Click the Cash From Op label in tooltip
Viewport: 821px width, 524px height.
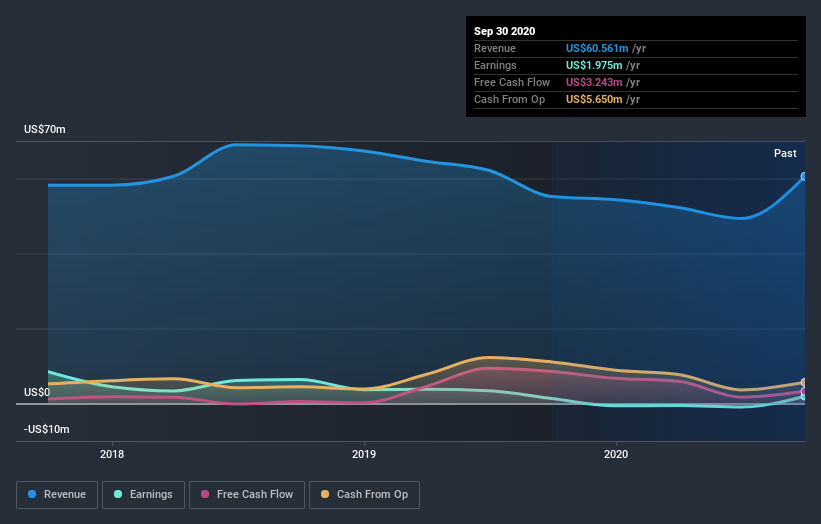(x=509, y=99)
